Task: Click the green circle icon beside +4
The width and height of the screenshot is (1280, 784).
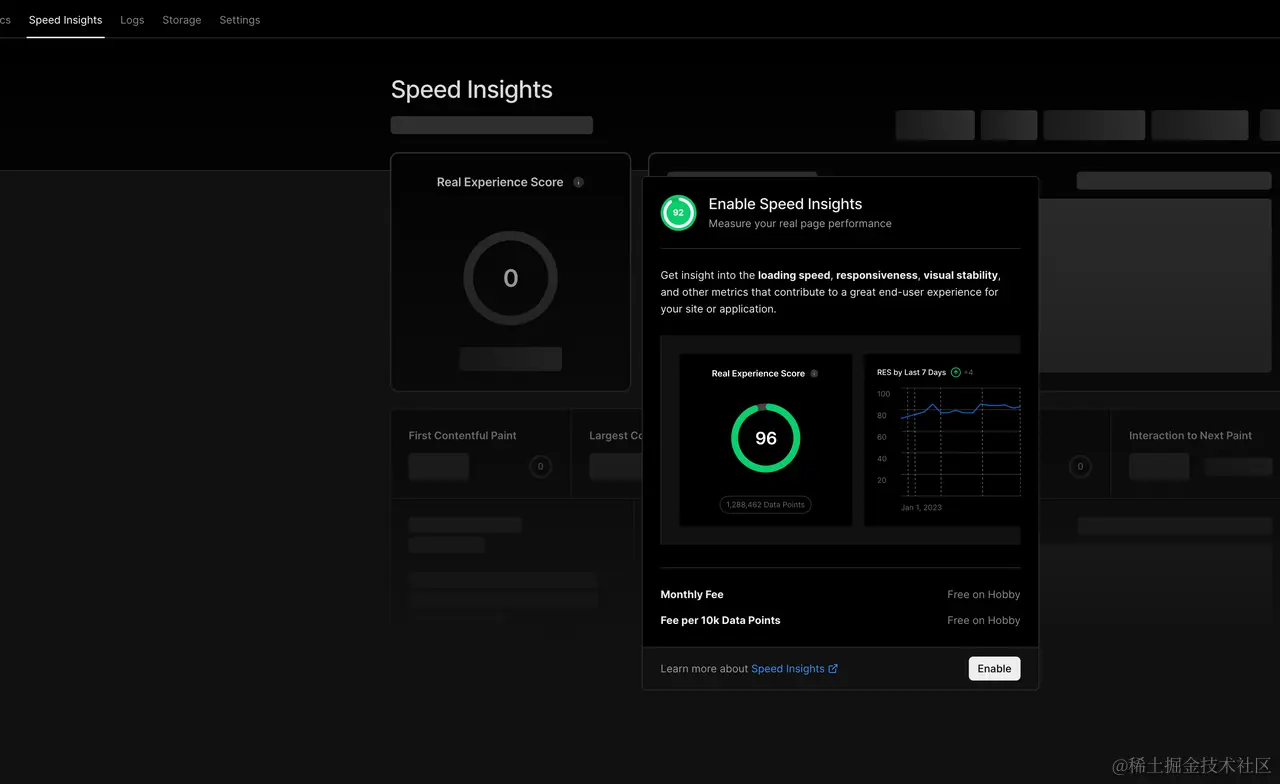Action: click(x=956, y=372)
